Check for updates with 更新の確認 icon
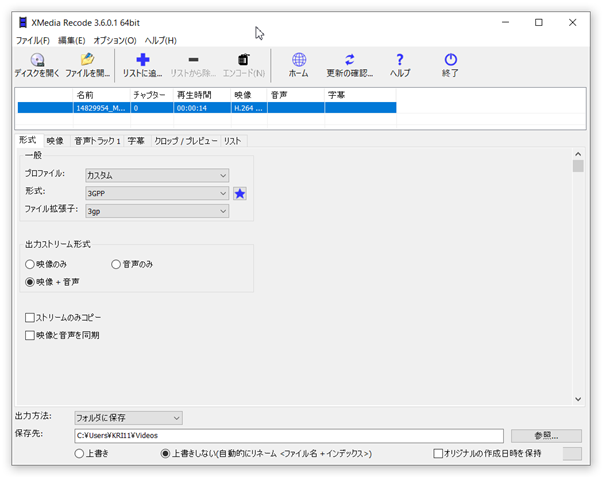This screenshot has height=477, width=602. [x=349, y=65]
